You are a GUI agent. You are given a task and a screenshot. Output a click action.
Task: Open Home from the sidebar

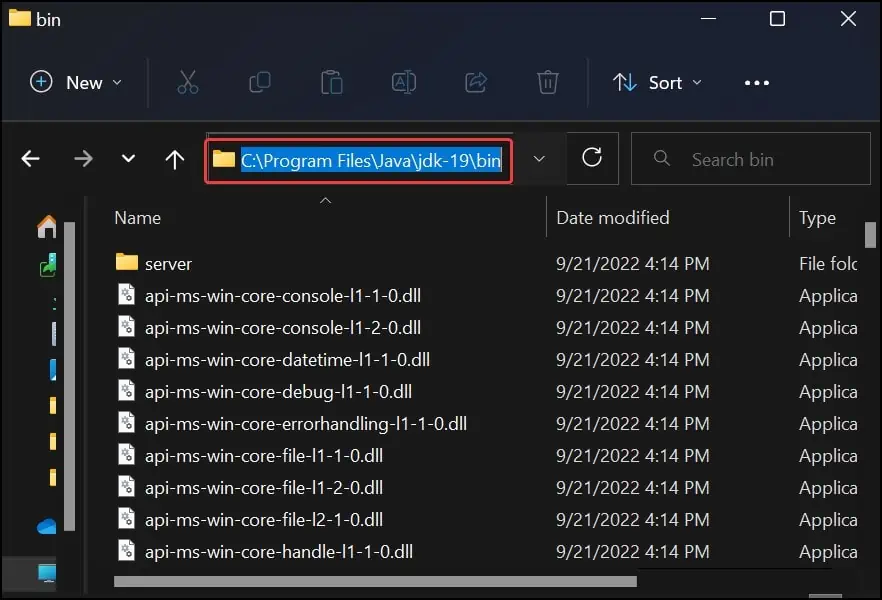(45, 225)
